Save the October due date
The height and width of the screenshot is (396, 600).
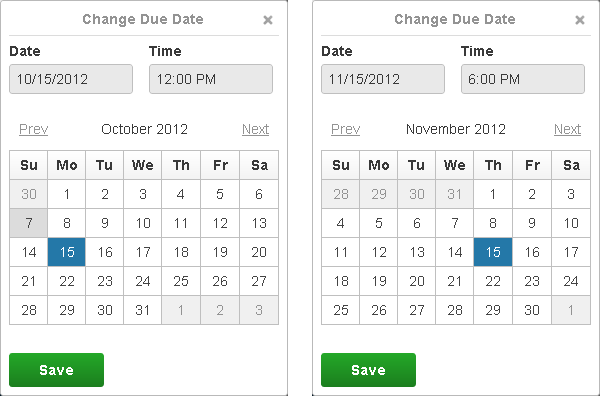coord(56,370)
